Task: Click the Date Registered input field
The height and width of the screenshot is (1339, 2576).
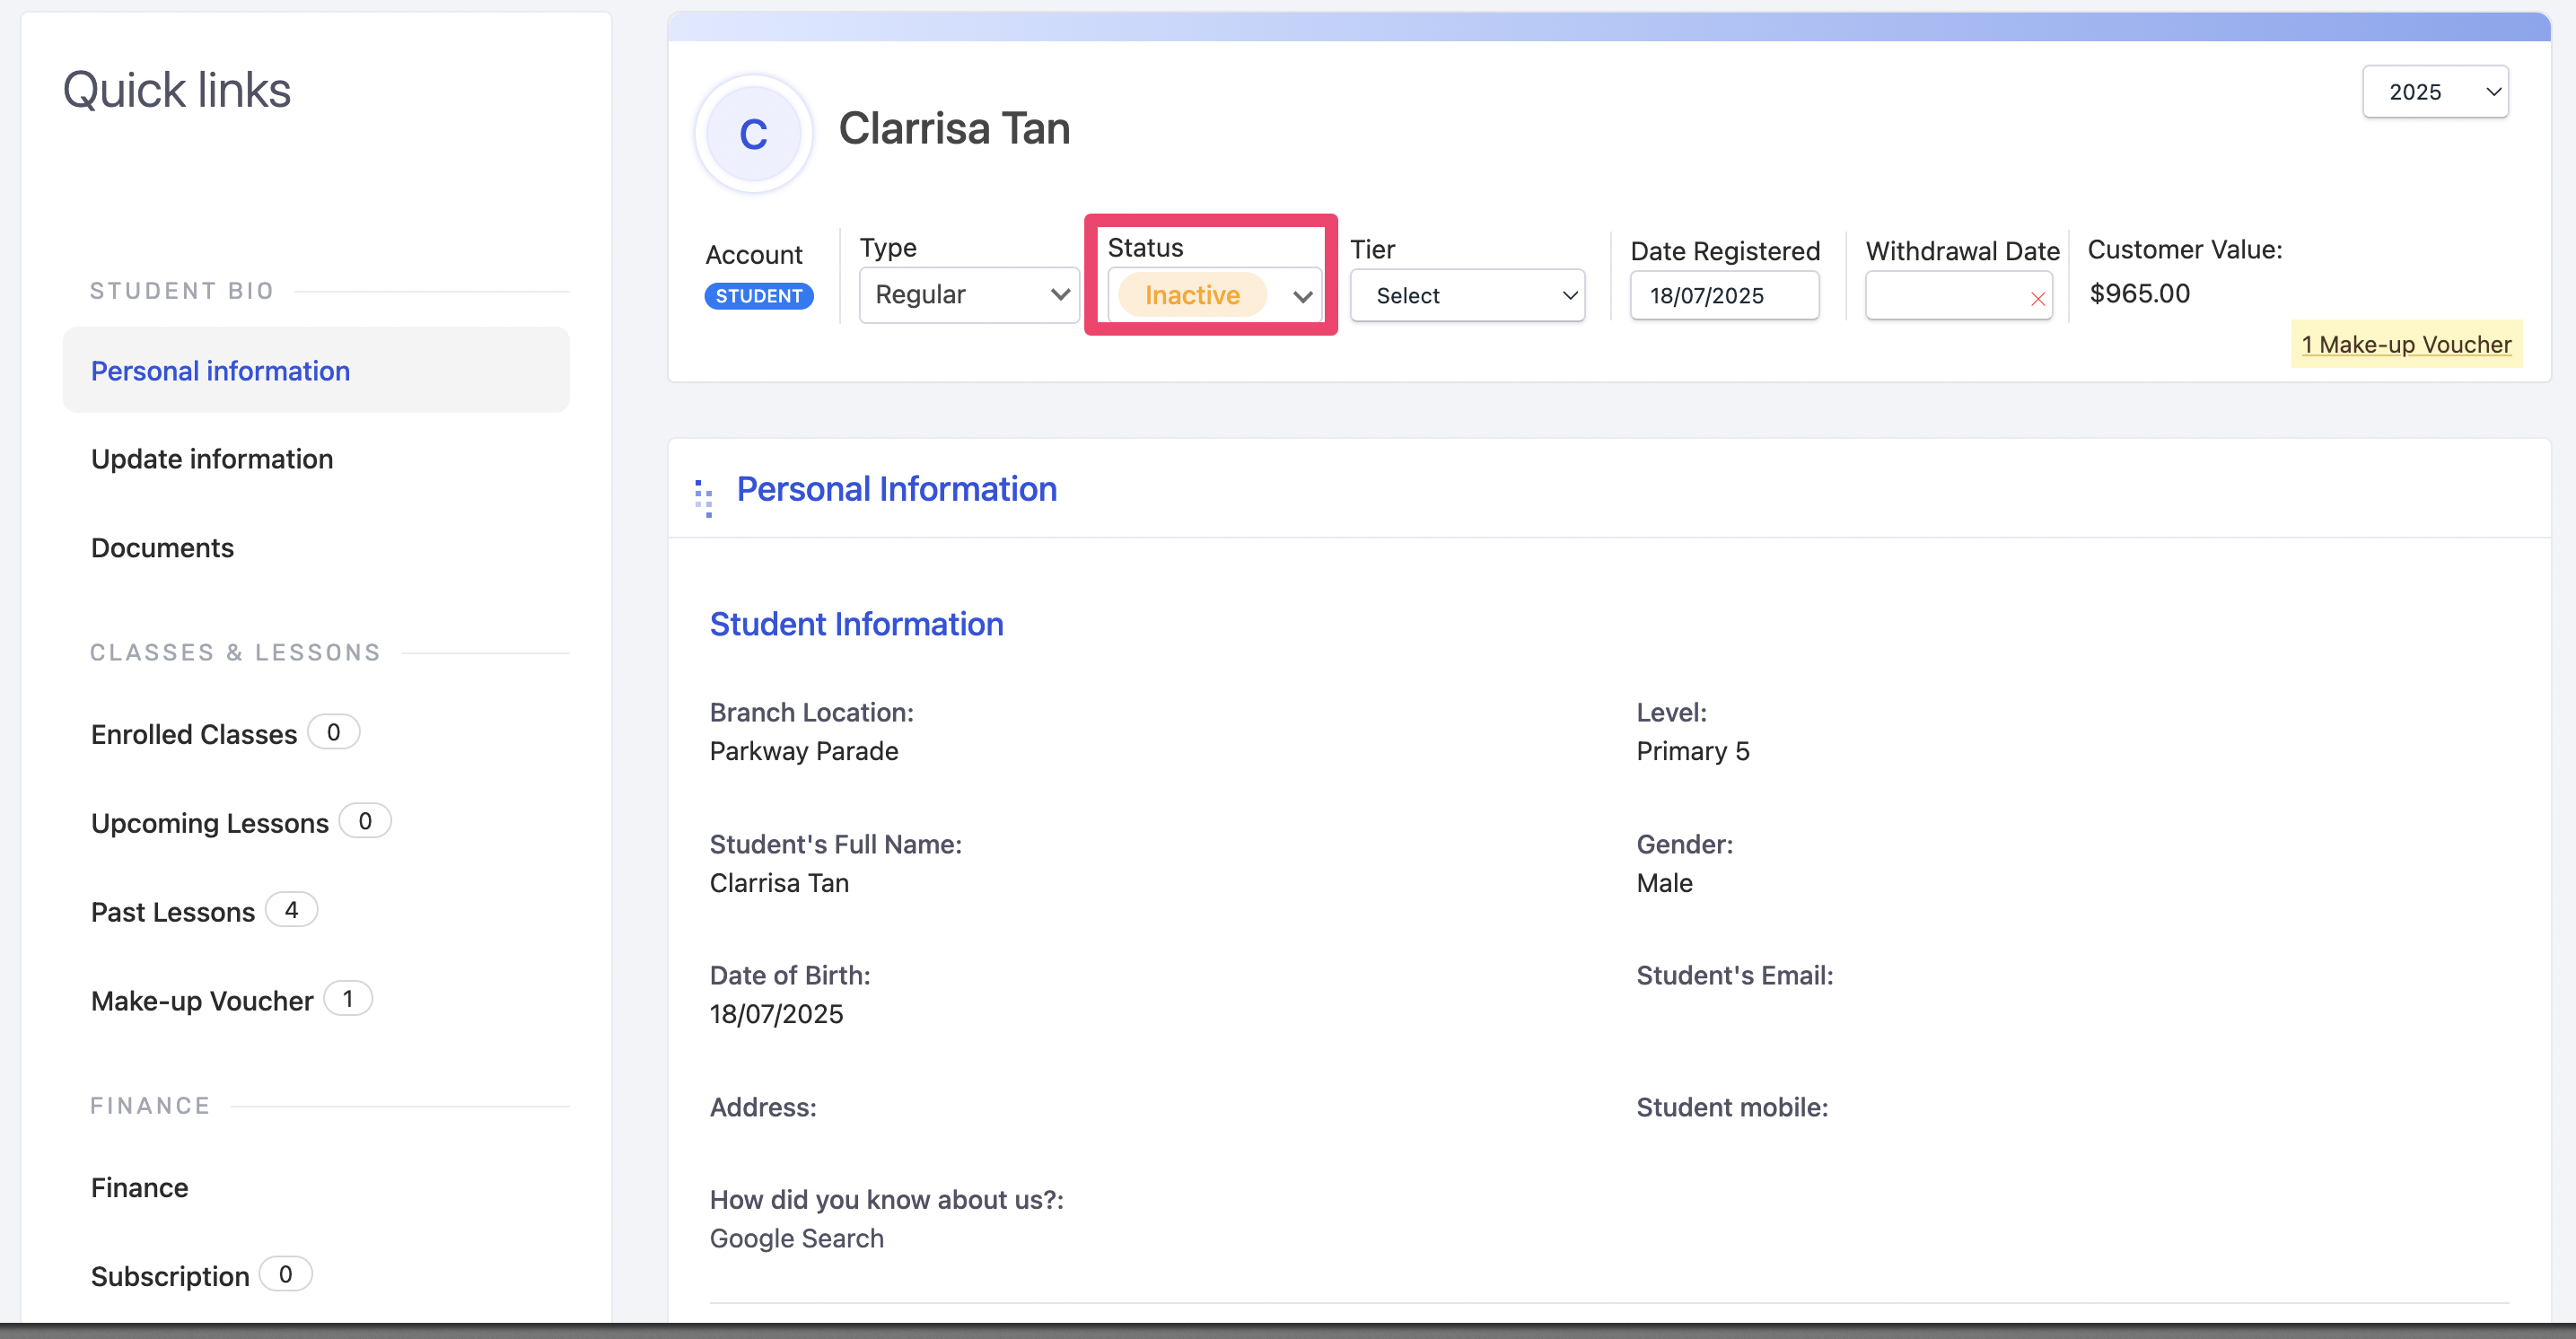Action: coord(1723,296)
